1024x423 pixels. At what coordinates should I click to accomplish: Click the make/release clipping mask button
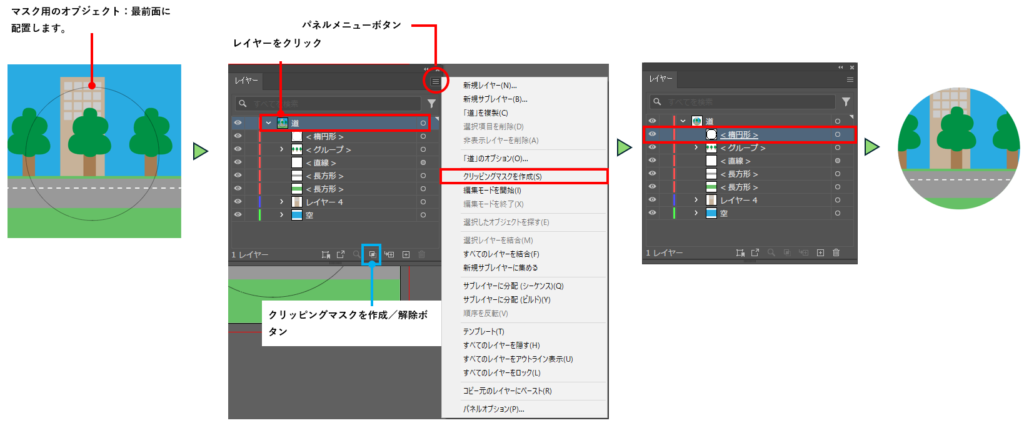(372, 254)
